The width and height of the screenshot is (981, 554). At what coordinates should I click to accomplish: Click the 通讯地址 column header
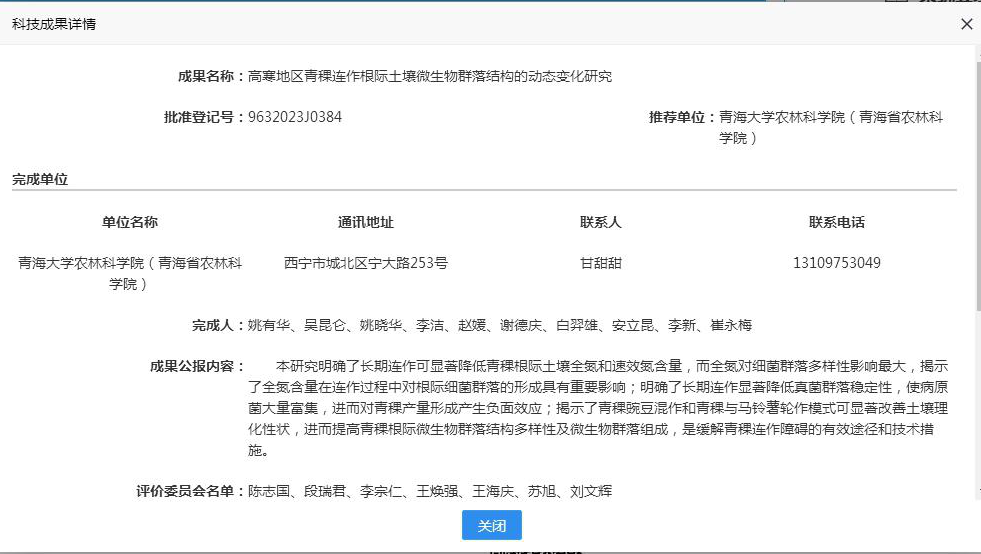[x=366, y=222]
